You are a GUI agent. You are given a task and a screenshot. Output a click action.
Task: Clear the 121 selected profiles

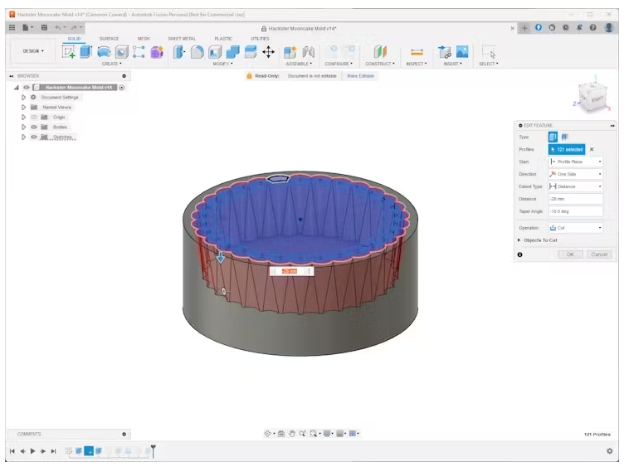tap(591, 149)
